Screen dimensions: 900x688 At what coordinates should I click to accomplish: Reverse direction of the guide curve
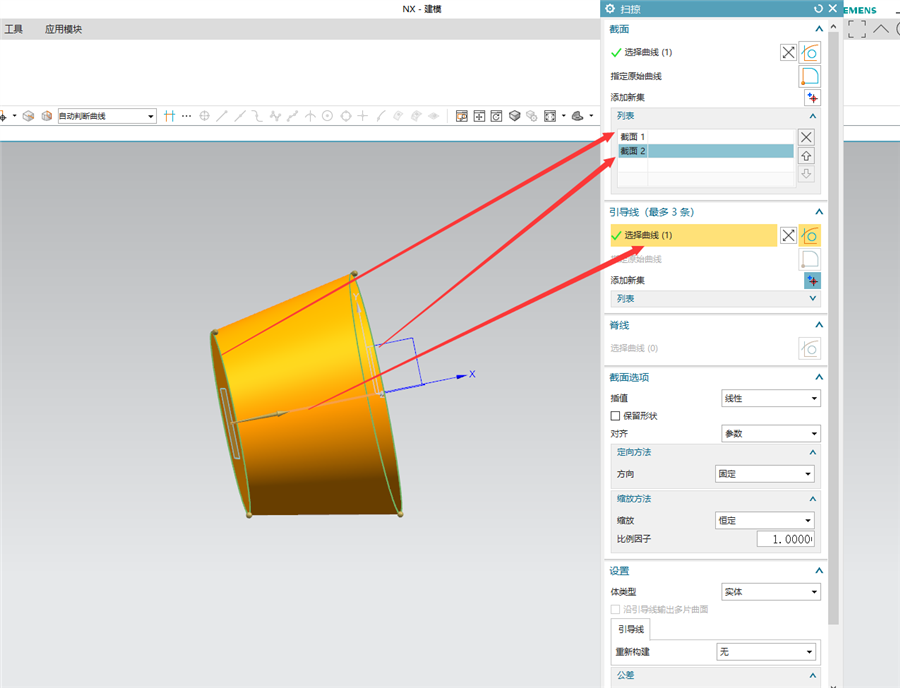click(x=788, y=235)
